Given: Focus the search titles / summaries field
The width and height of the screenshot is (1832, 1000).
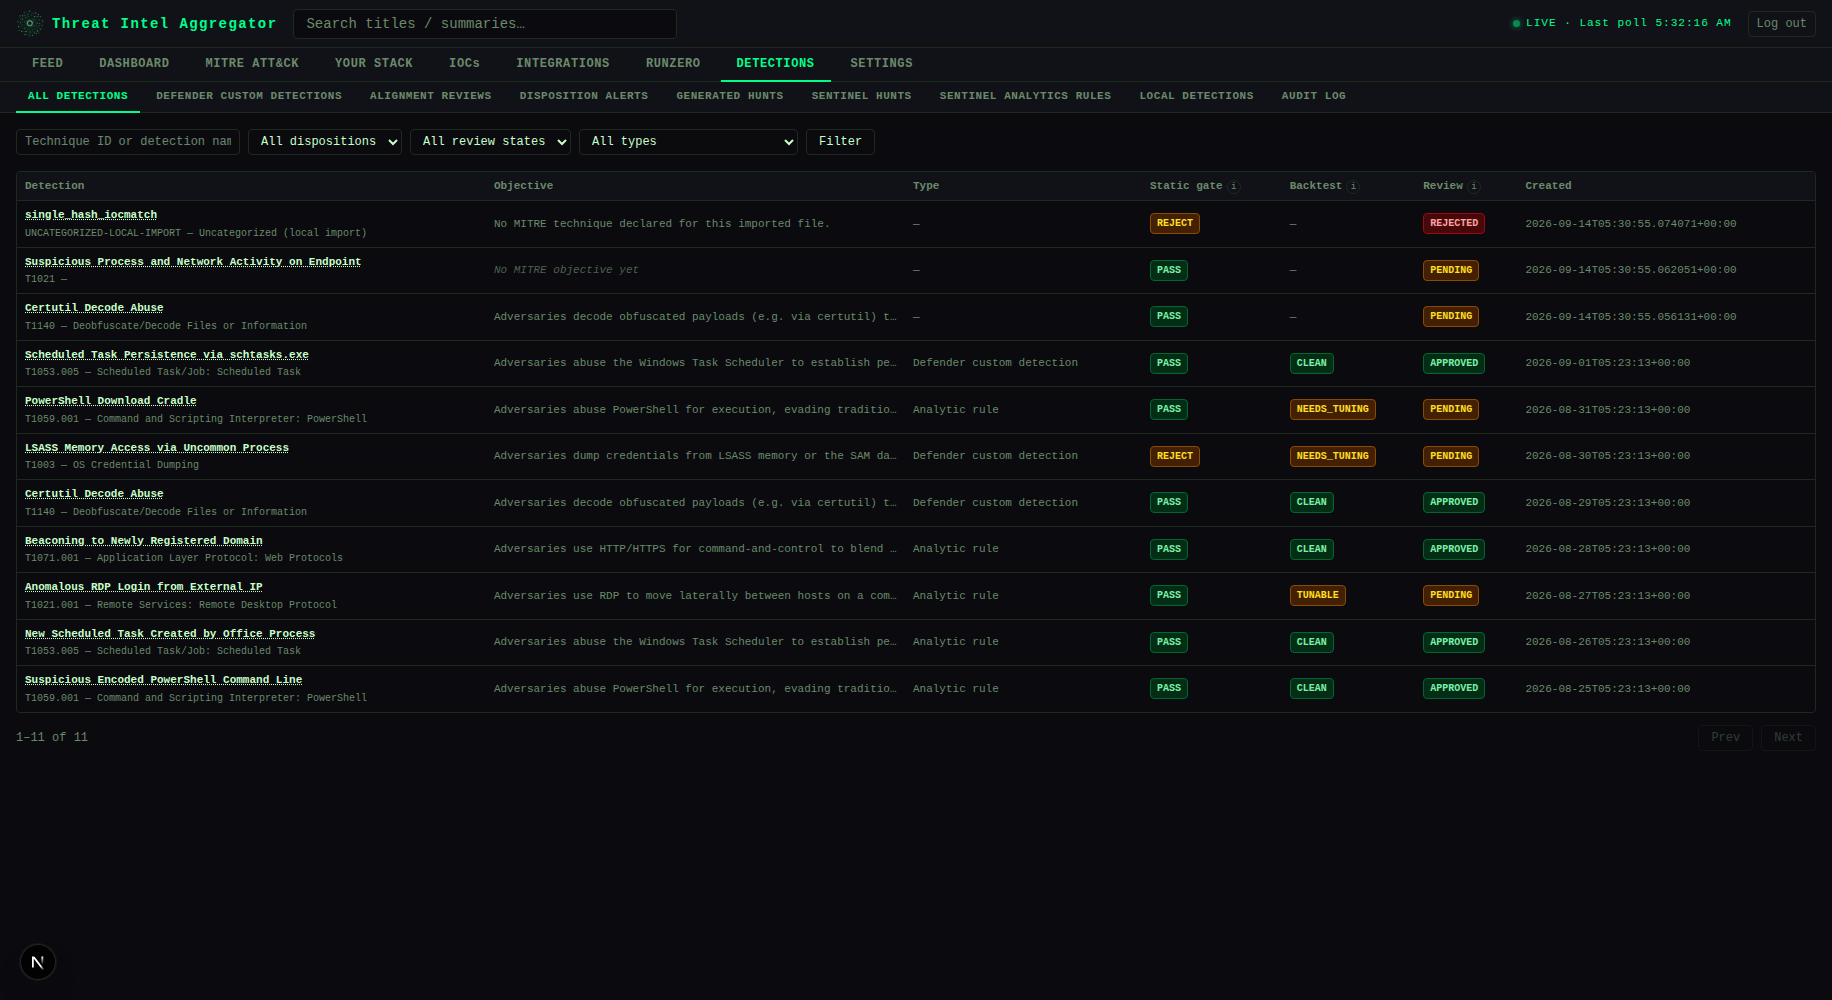Looking at the screenshot, I should pos(485,23).
